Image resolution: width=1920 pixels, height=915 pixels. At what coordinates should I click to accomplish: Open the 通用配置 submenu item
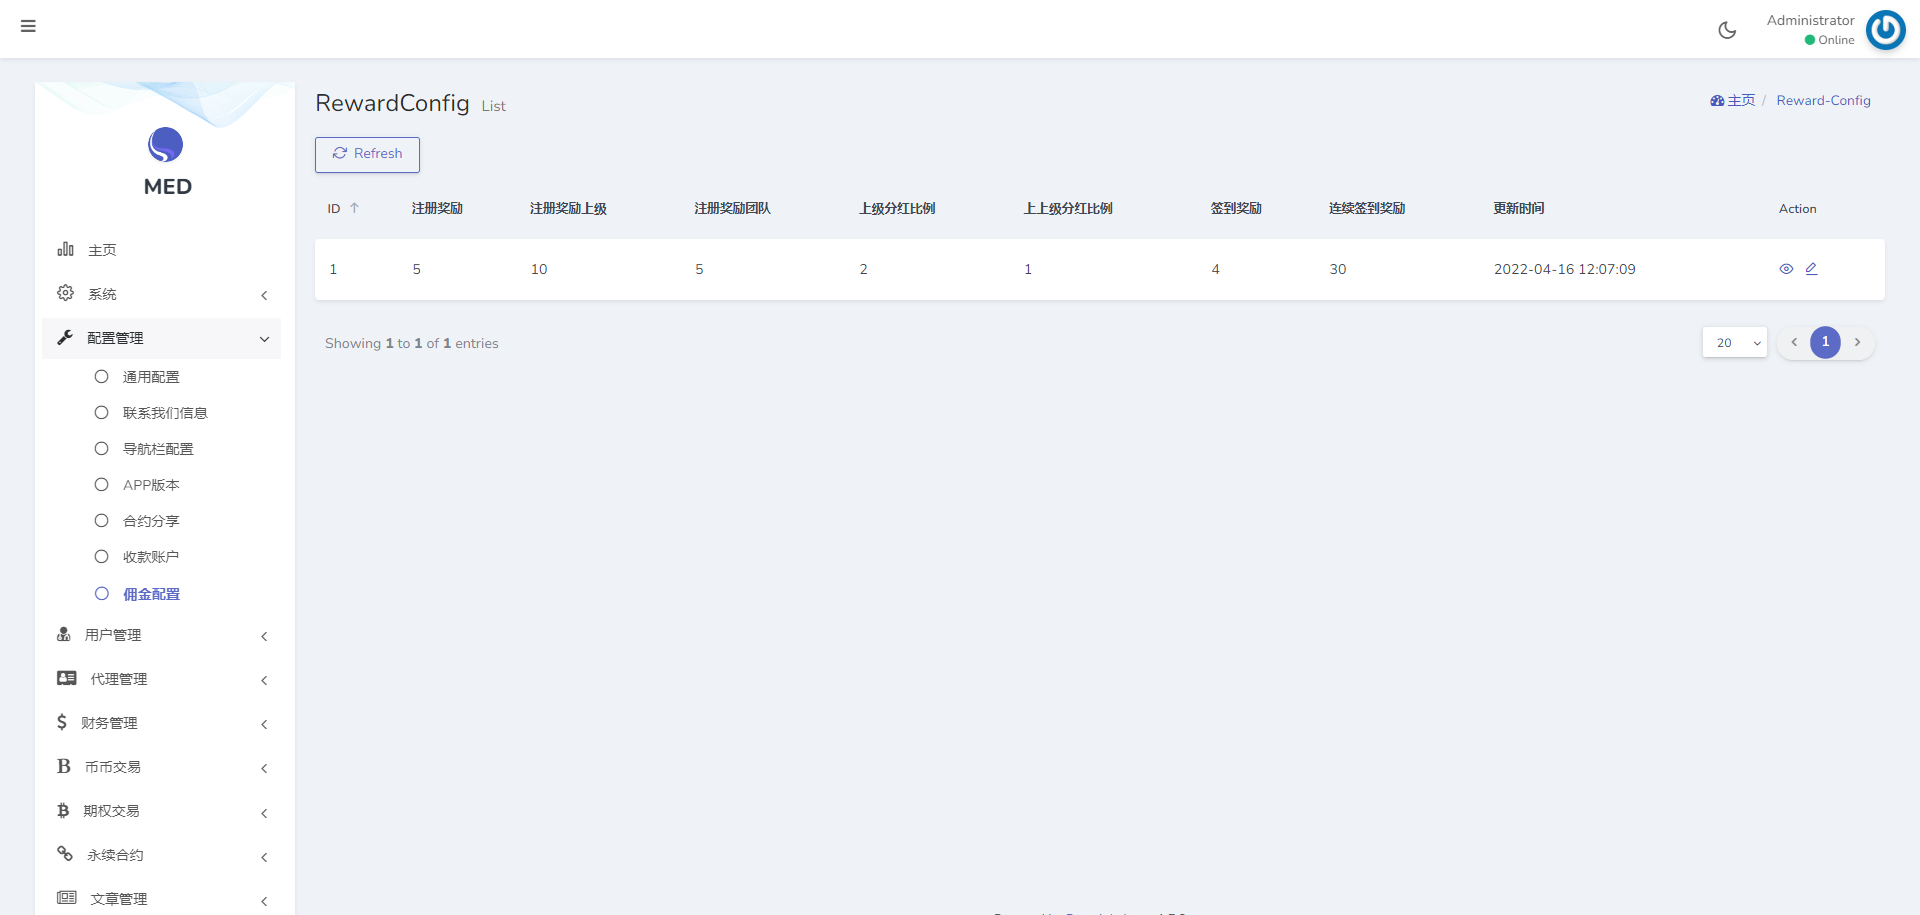pos(151,377)
